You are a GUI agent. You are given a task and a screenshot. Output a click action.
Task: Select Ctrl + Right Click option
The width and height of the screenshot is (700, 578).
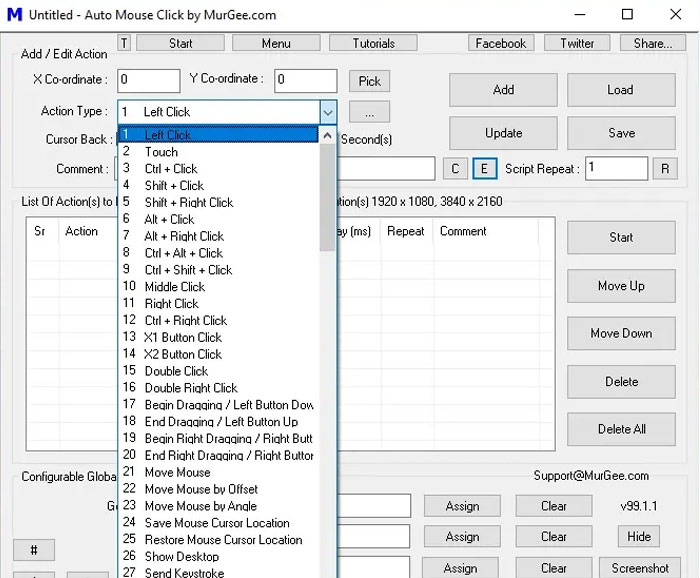click(218, 320)
